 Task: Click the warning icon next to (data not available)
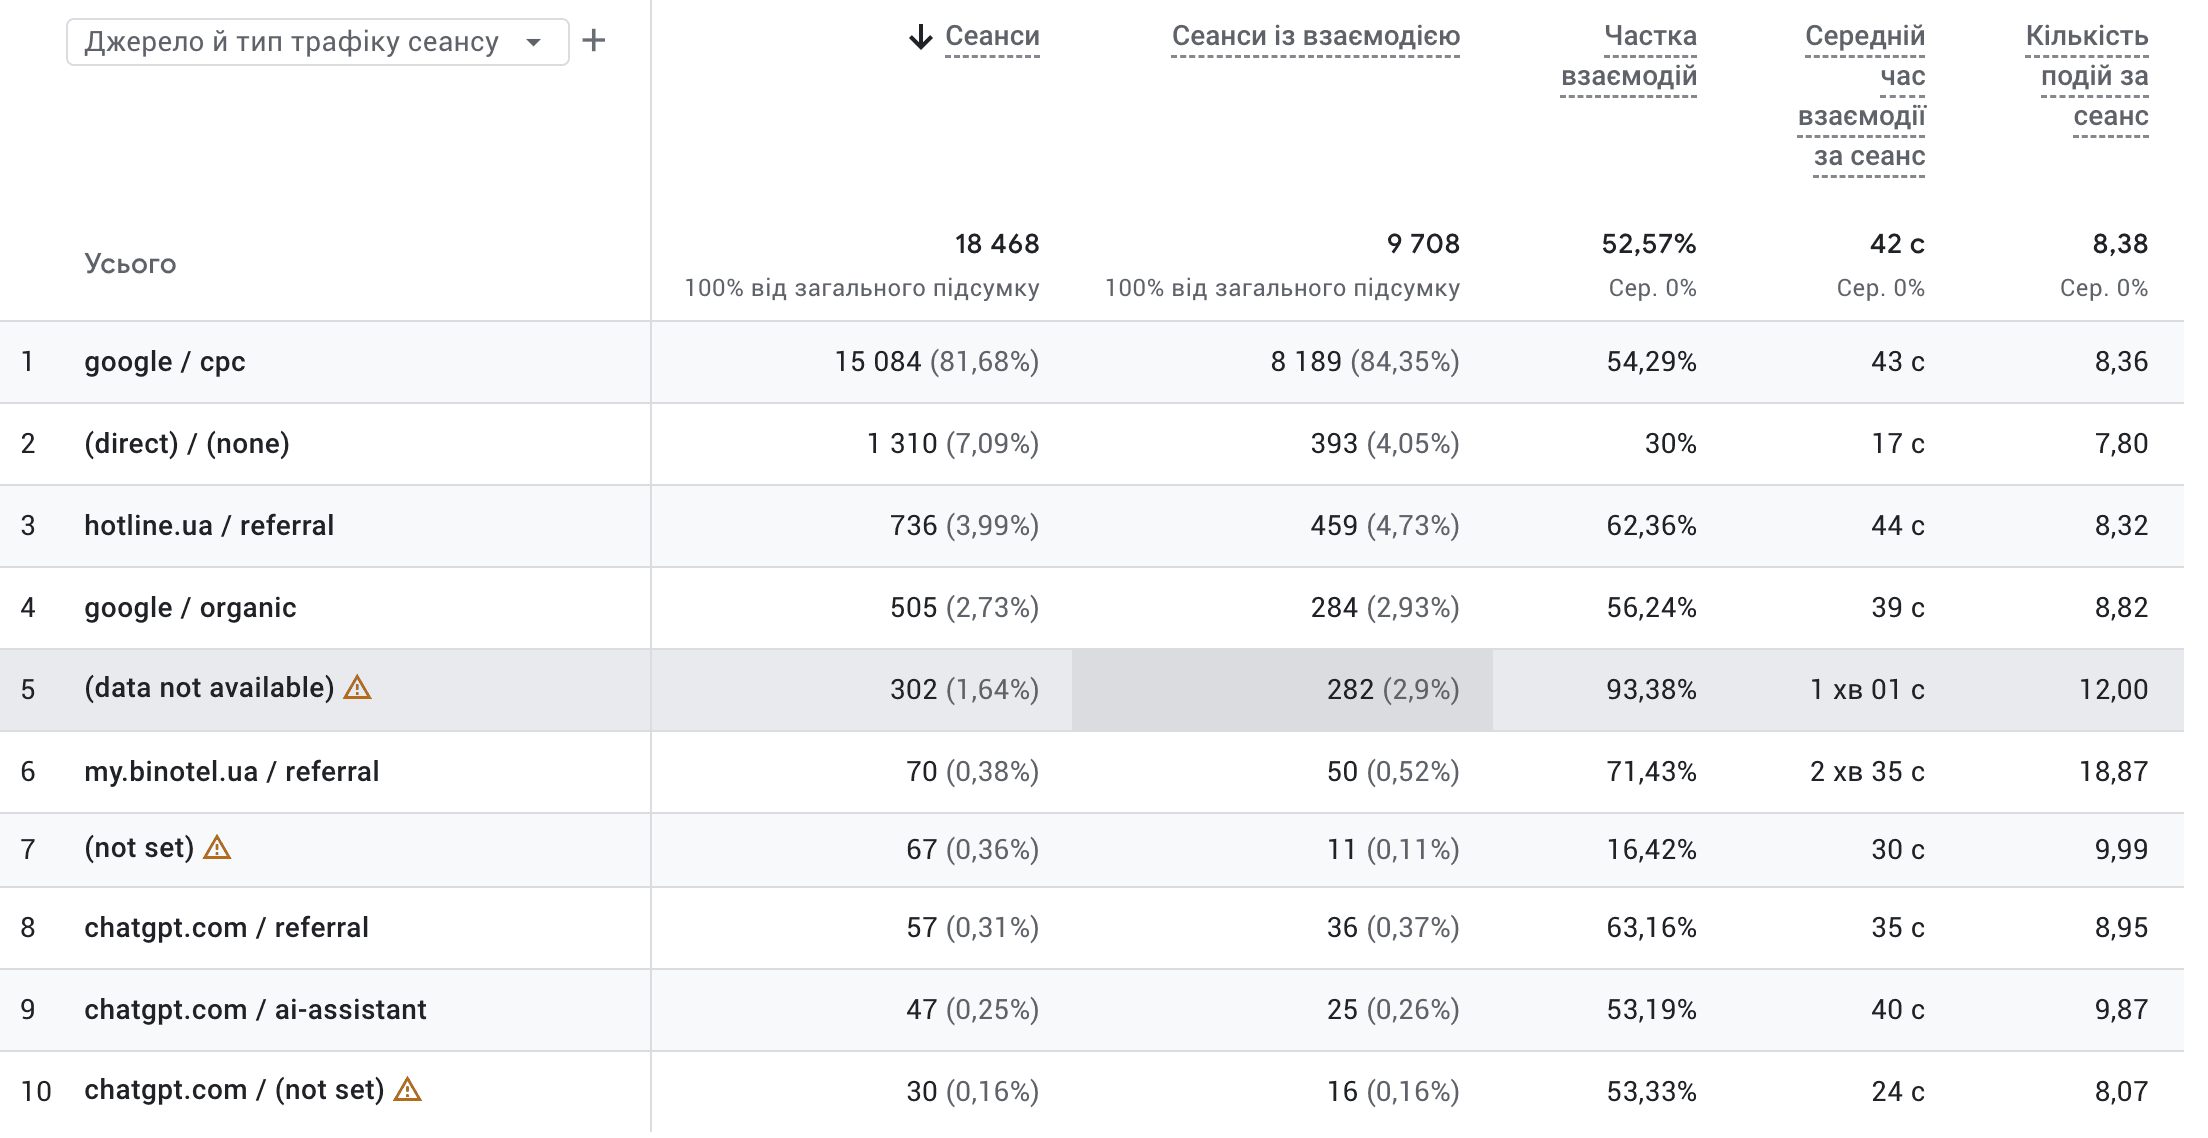[357, 687]
